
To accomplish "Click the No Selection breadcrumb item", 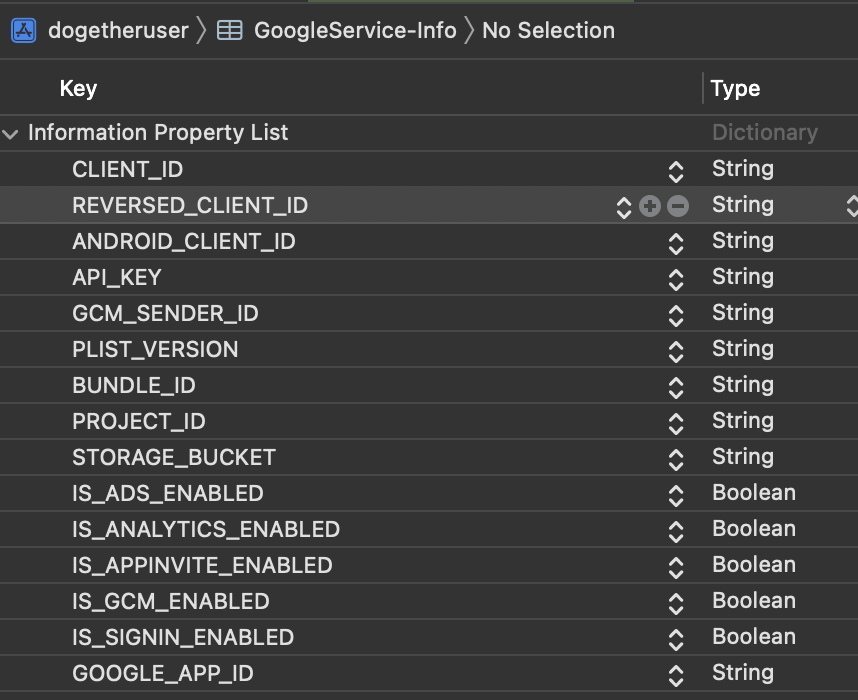I will (x=548, y=31).
